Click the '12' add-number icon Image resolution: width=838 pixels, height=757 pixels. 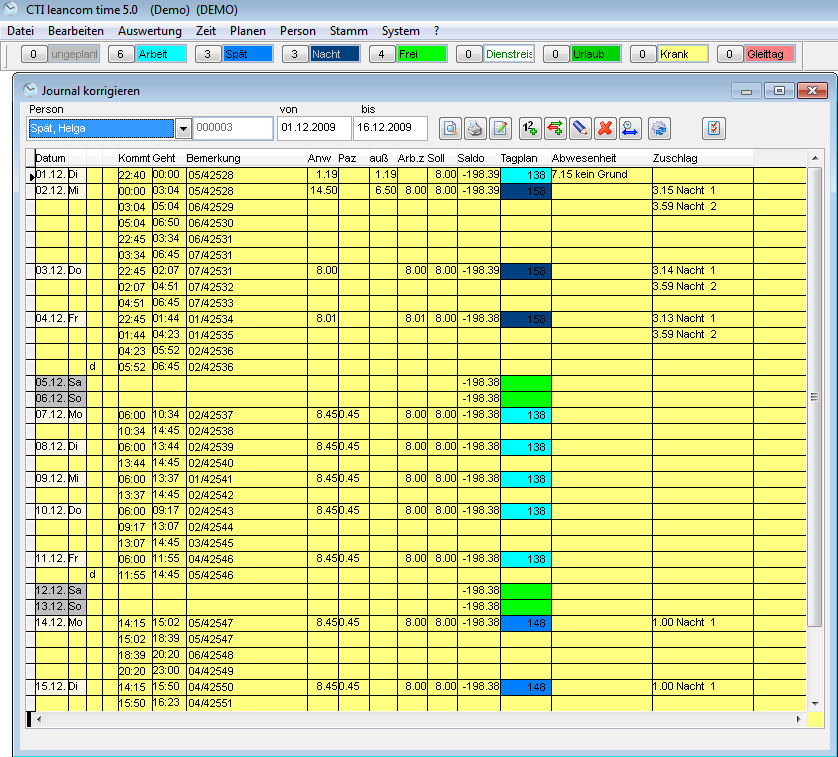(530, 128)
